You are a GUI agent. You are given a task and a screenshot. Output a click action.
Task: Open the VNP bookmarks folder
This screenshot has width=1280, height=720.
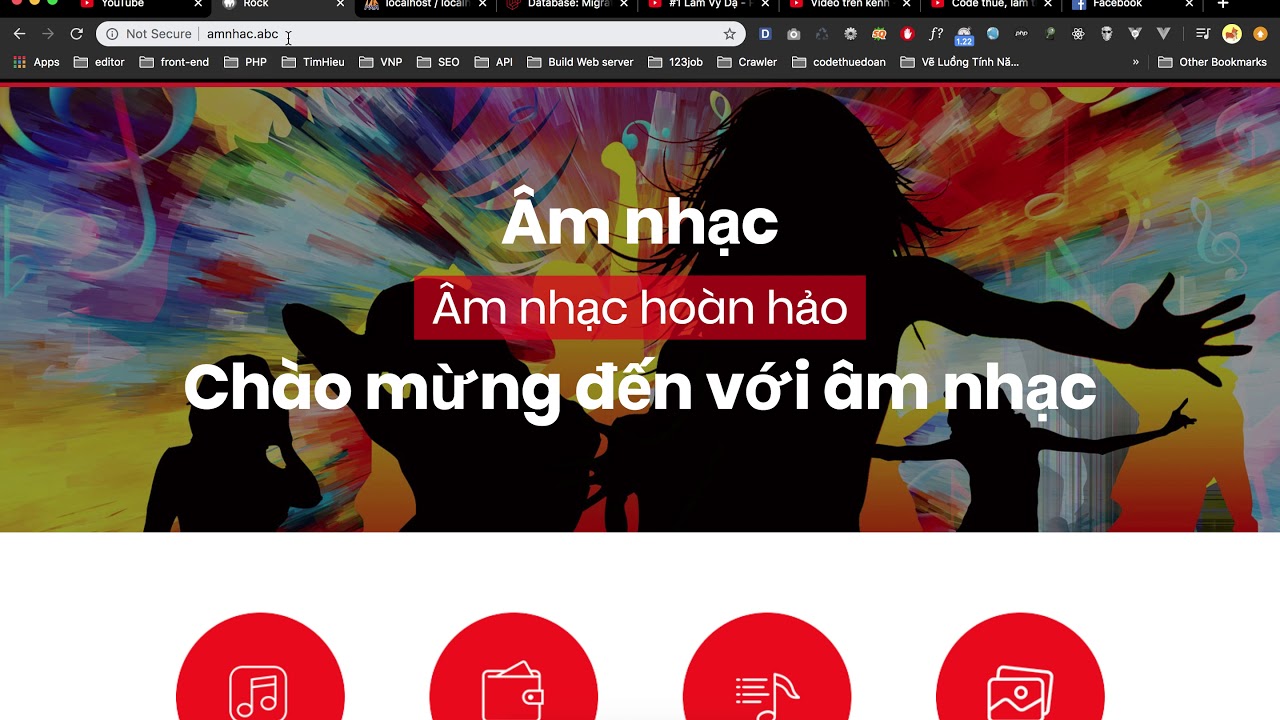click(x=380, y=62)
